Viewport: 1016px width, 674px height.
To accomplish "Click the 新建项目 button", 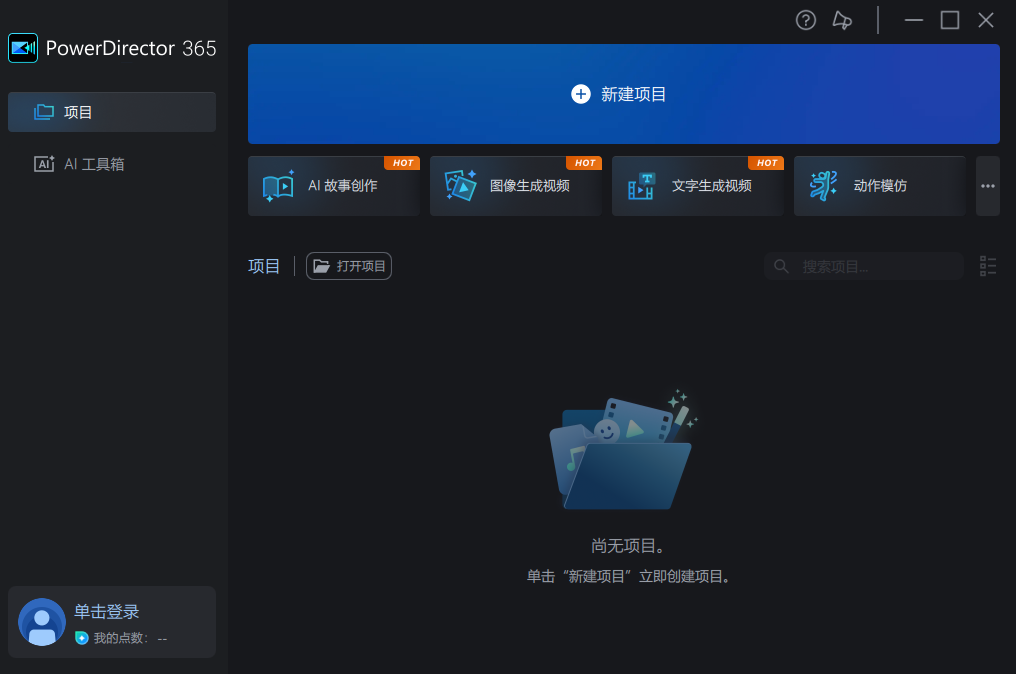I will (623, 93).
